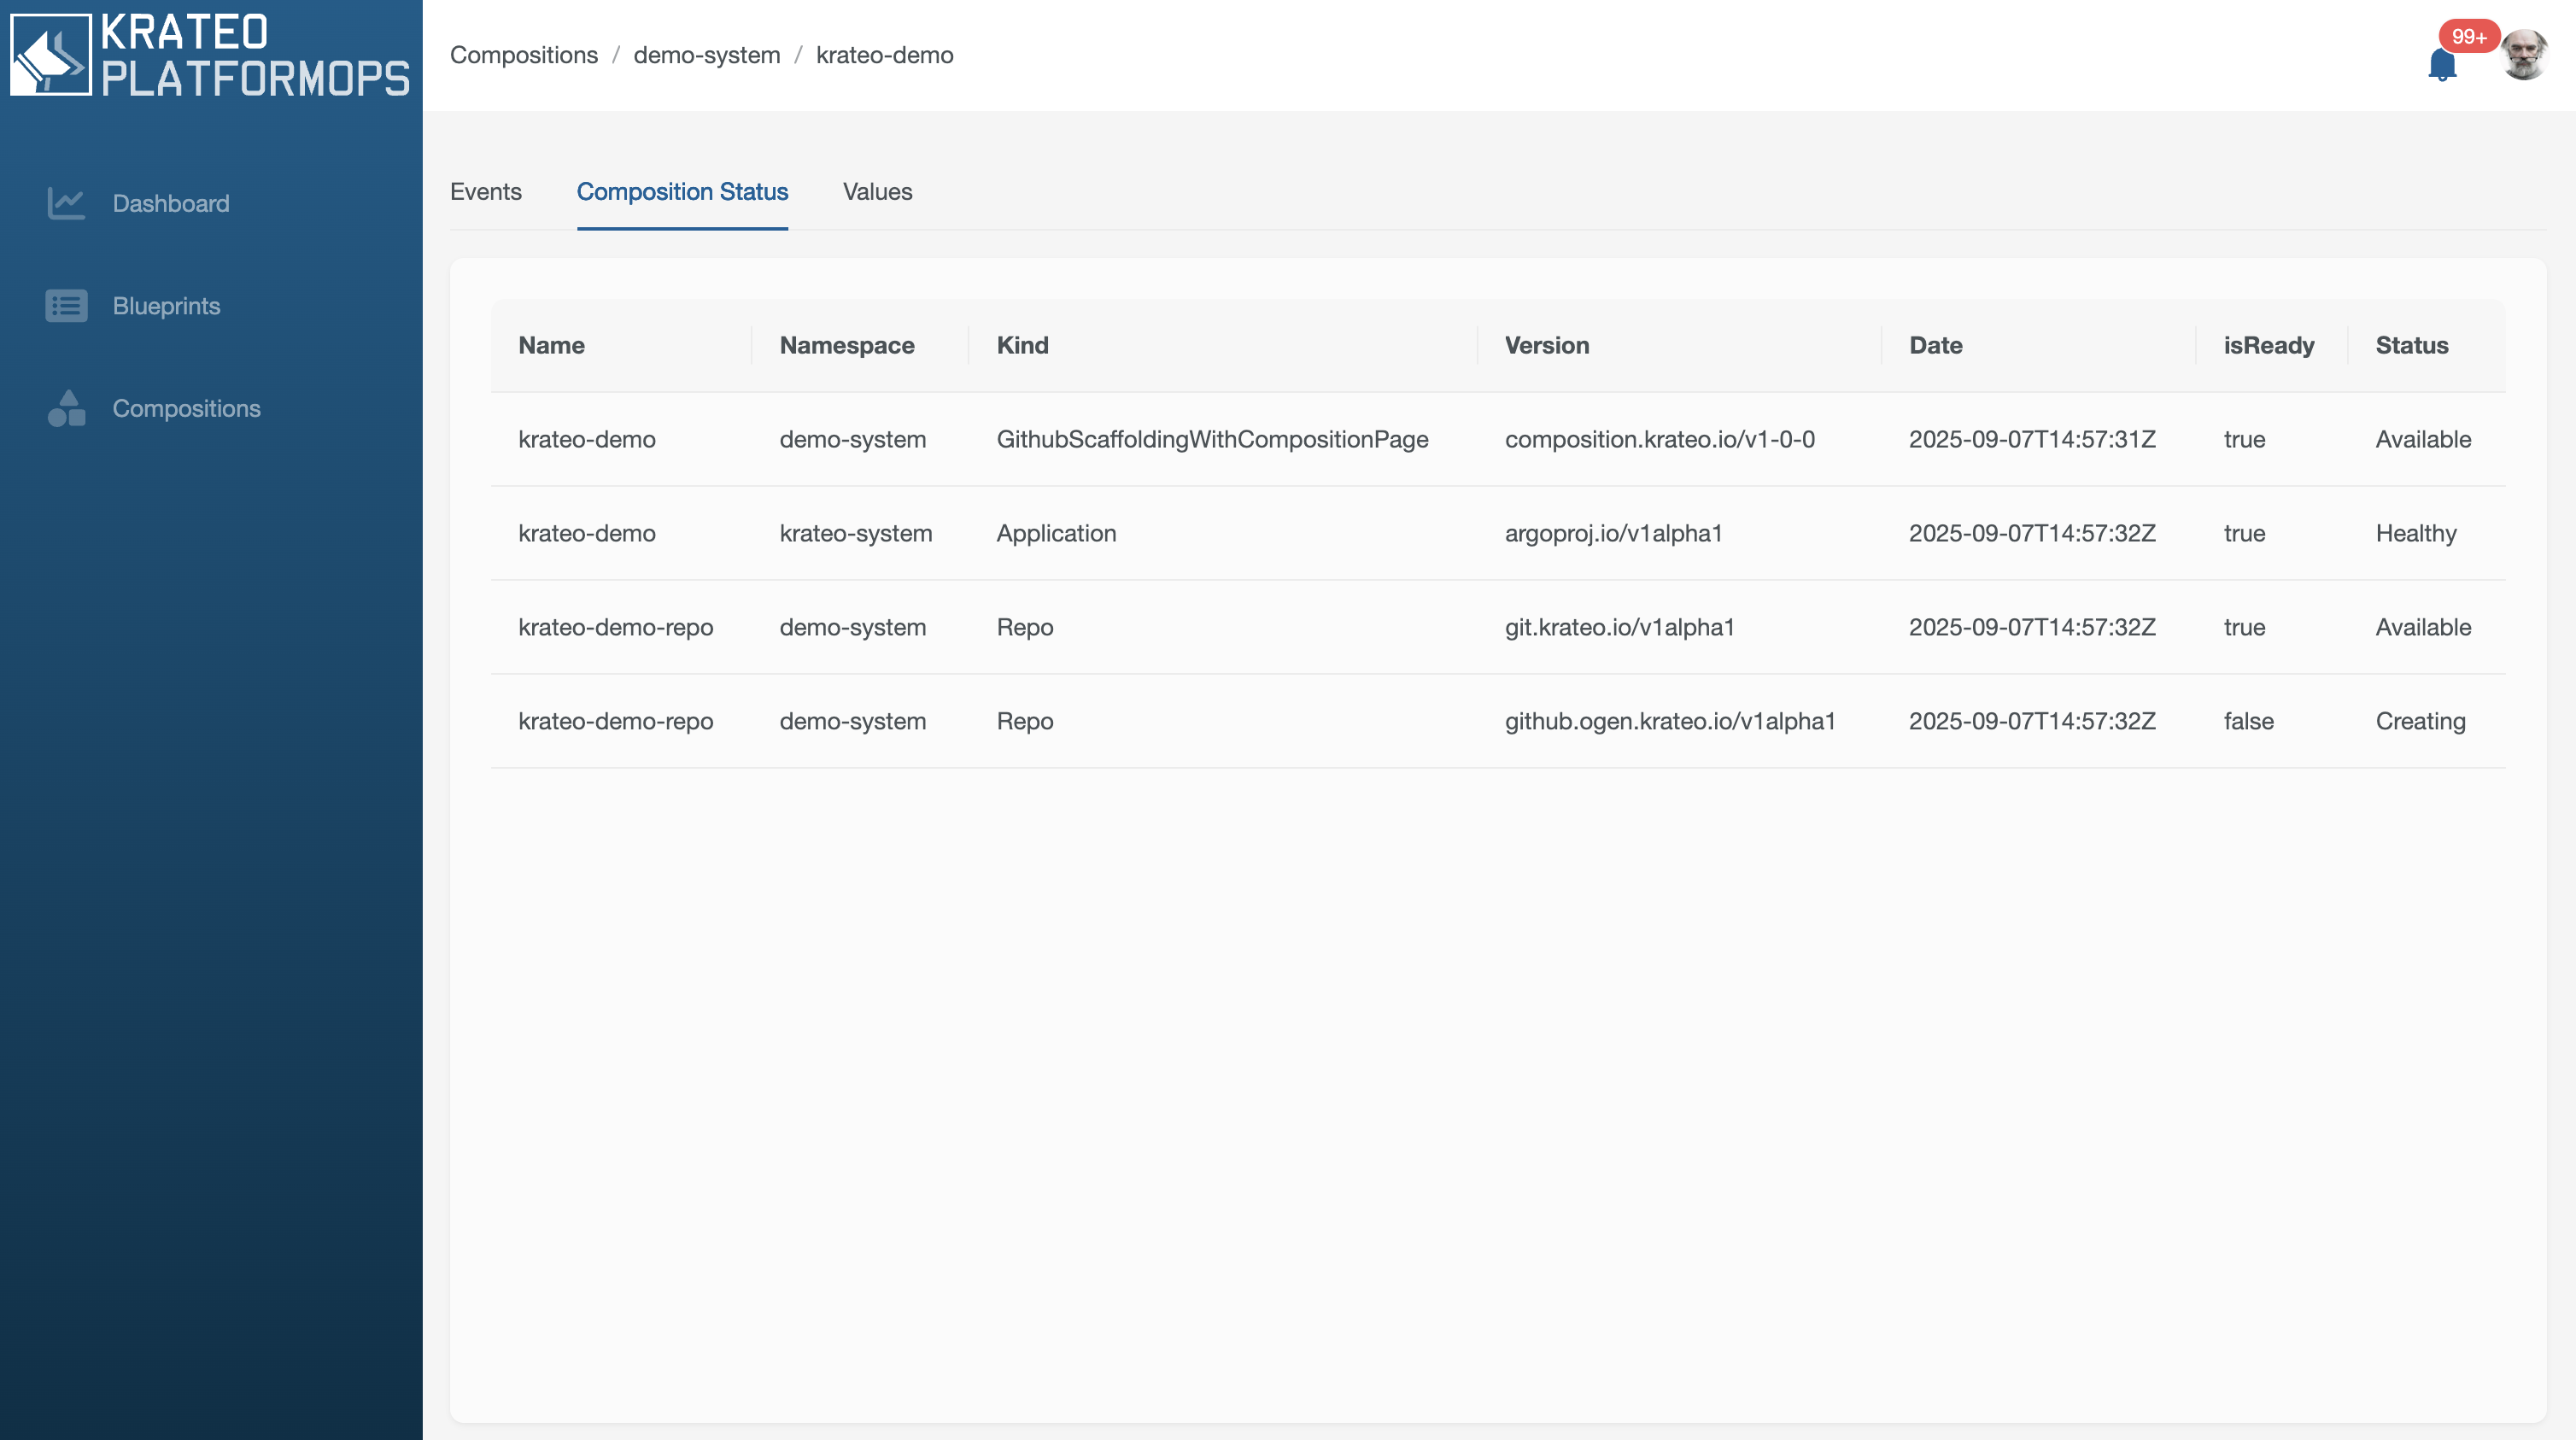The height and width of the screenshot is (1440, 2576).
Task: Select the Application kind cell
Action: [x=1056, y=533]
